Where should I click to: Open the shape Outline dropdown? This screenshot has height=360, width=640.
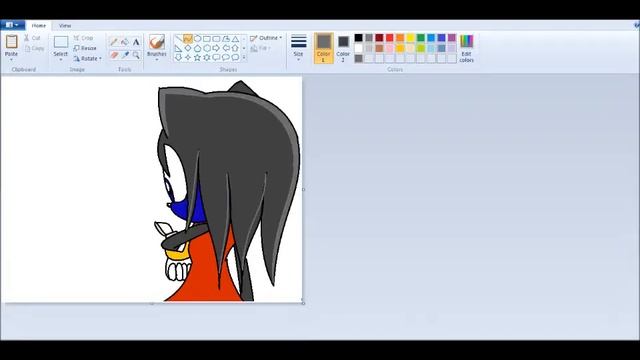[266, 38]
